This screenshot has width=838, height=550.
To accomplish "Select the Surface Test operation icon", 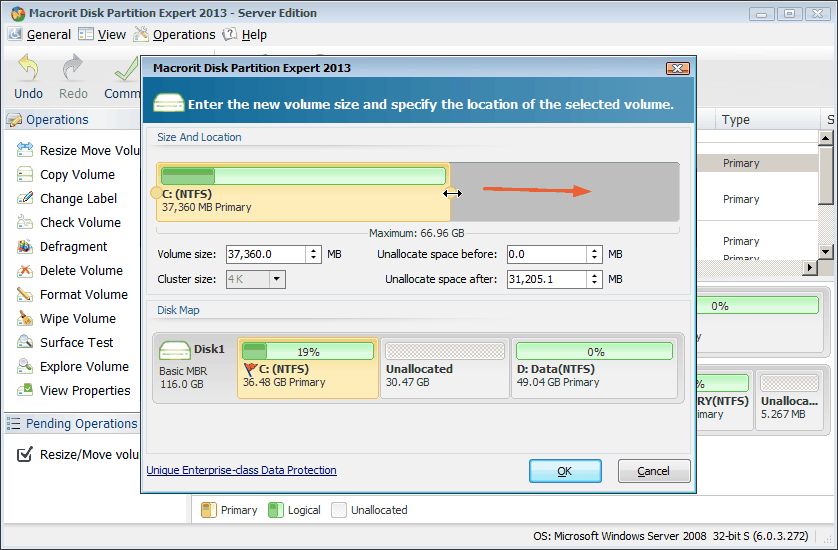I will point(25,342).
